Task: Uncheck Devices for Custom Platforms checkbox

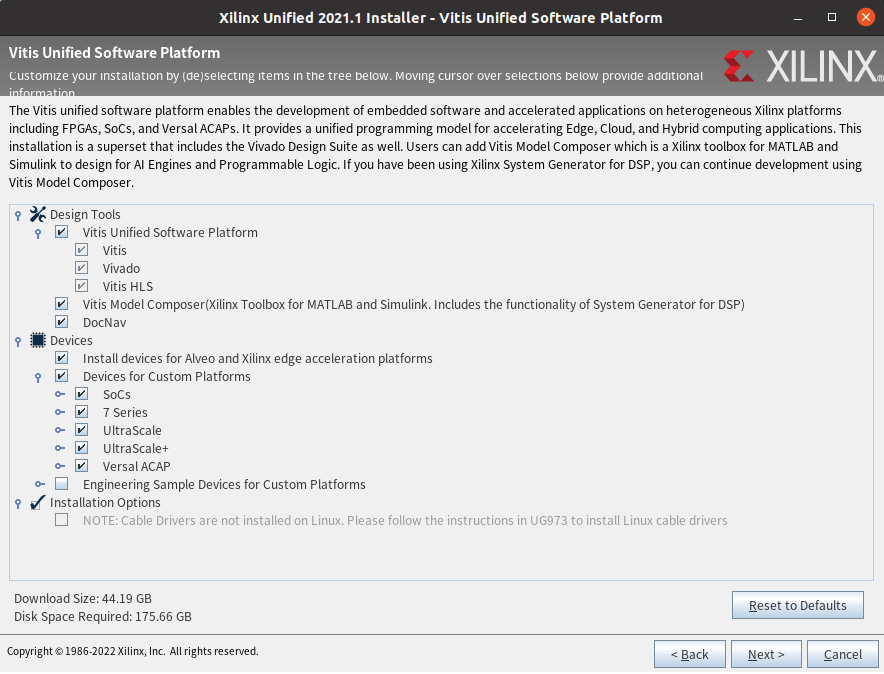Action: (x=61, y=376)
